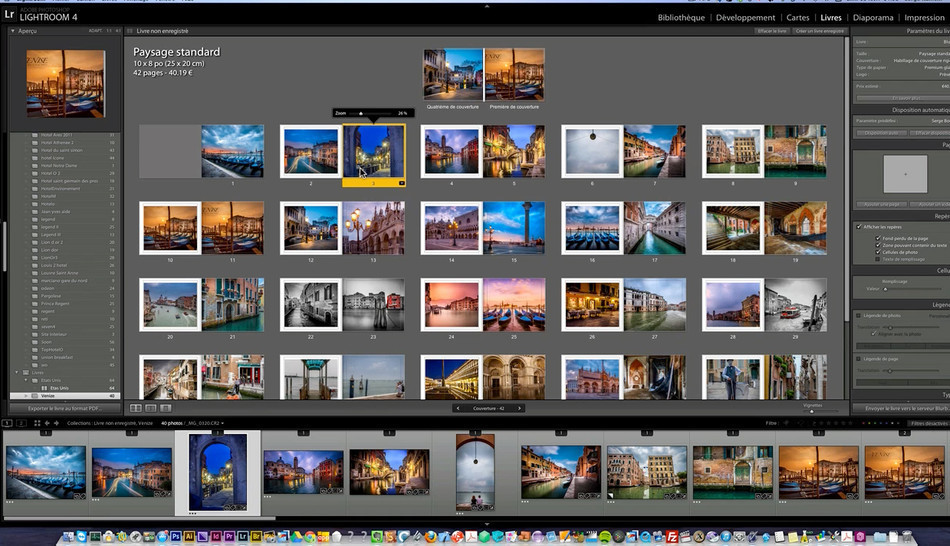Select the Livres module
The image size is (950, 546).
831,18
